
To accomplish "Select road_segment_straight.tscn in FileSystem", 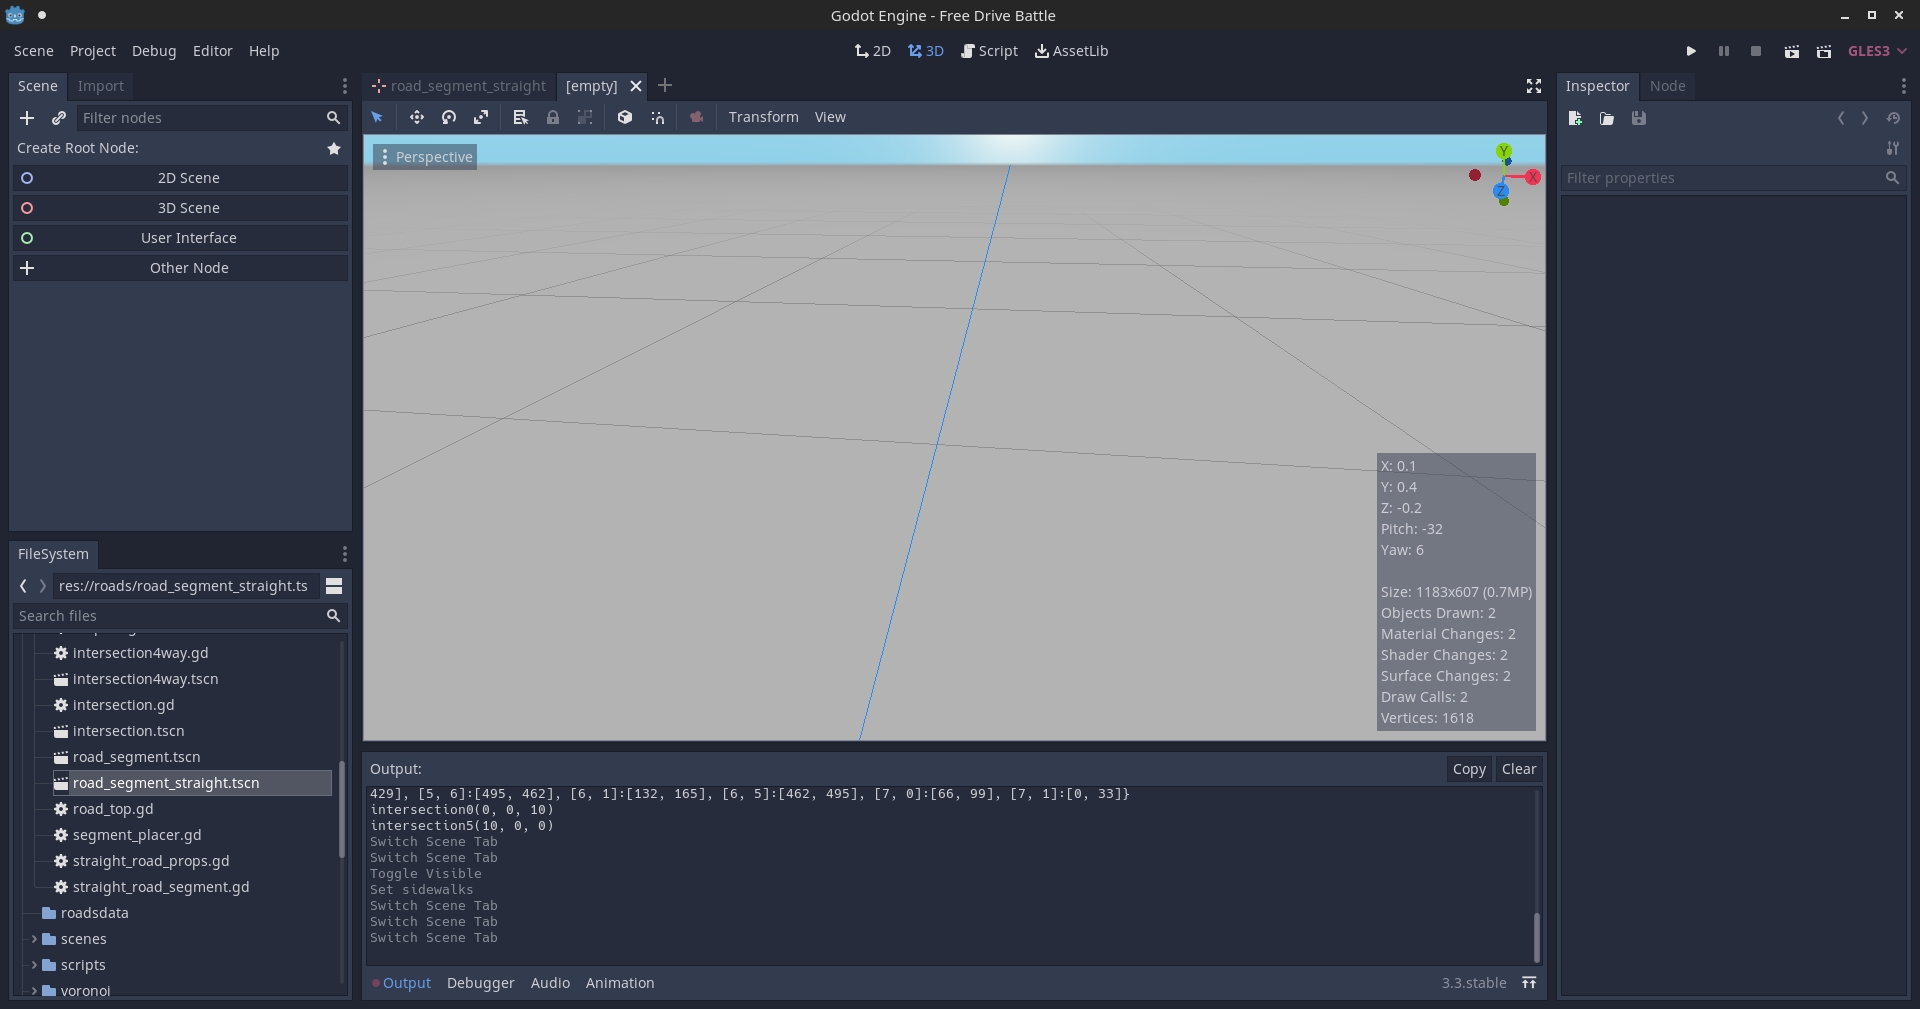I will (x=166, y=783).
